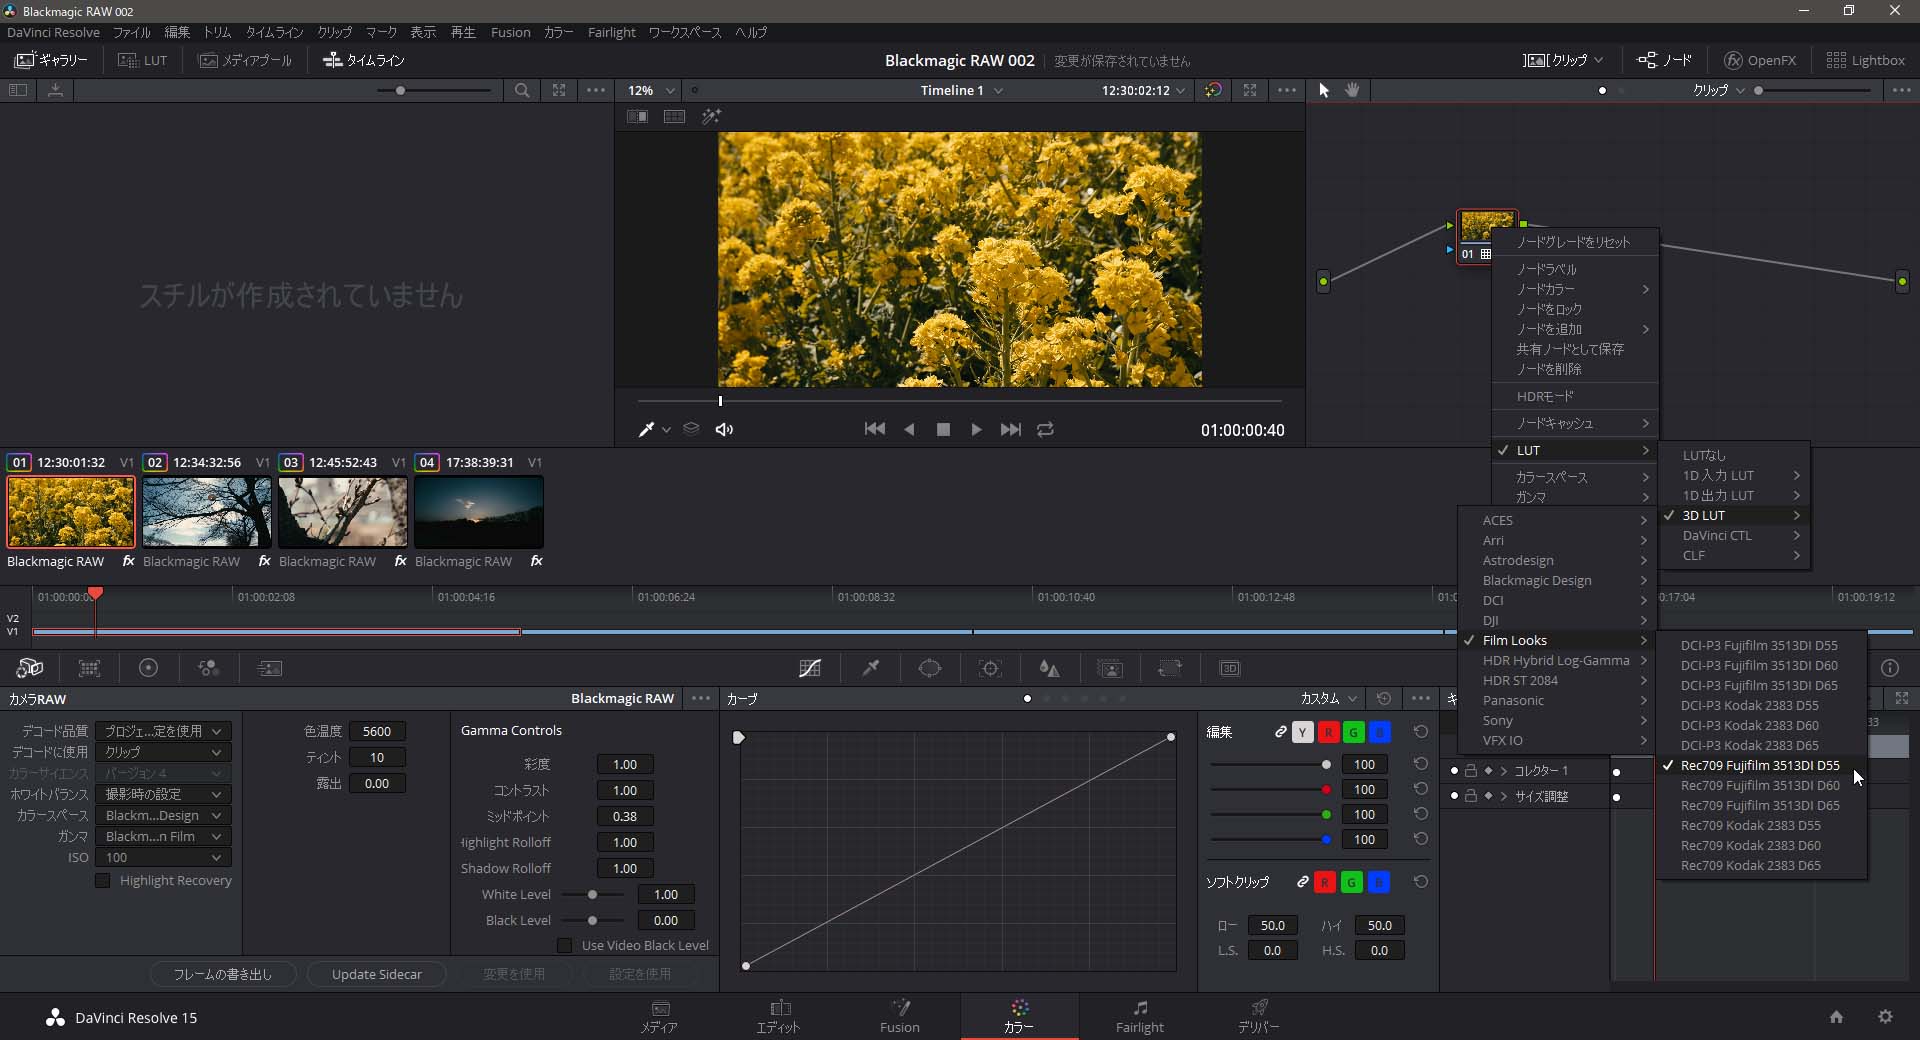
Task: Open the ホワイトバランス dropdown
Action: tap(164, 794)
